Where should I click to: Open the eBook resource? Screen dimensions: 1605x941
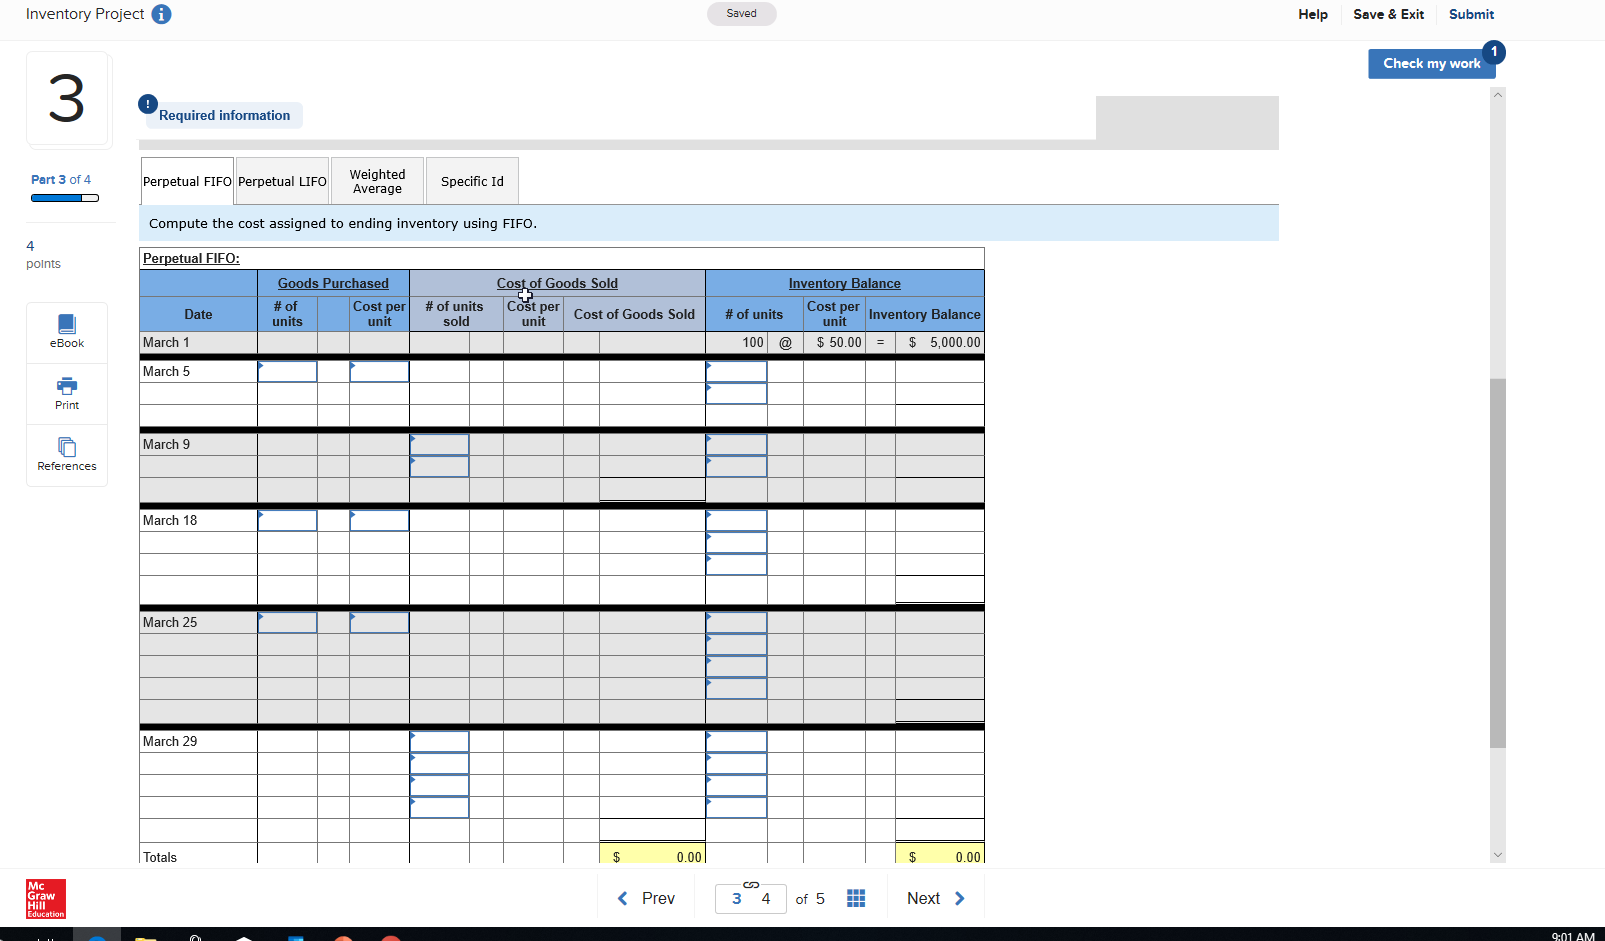tap(66, 331)
